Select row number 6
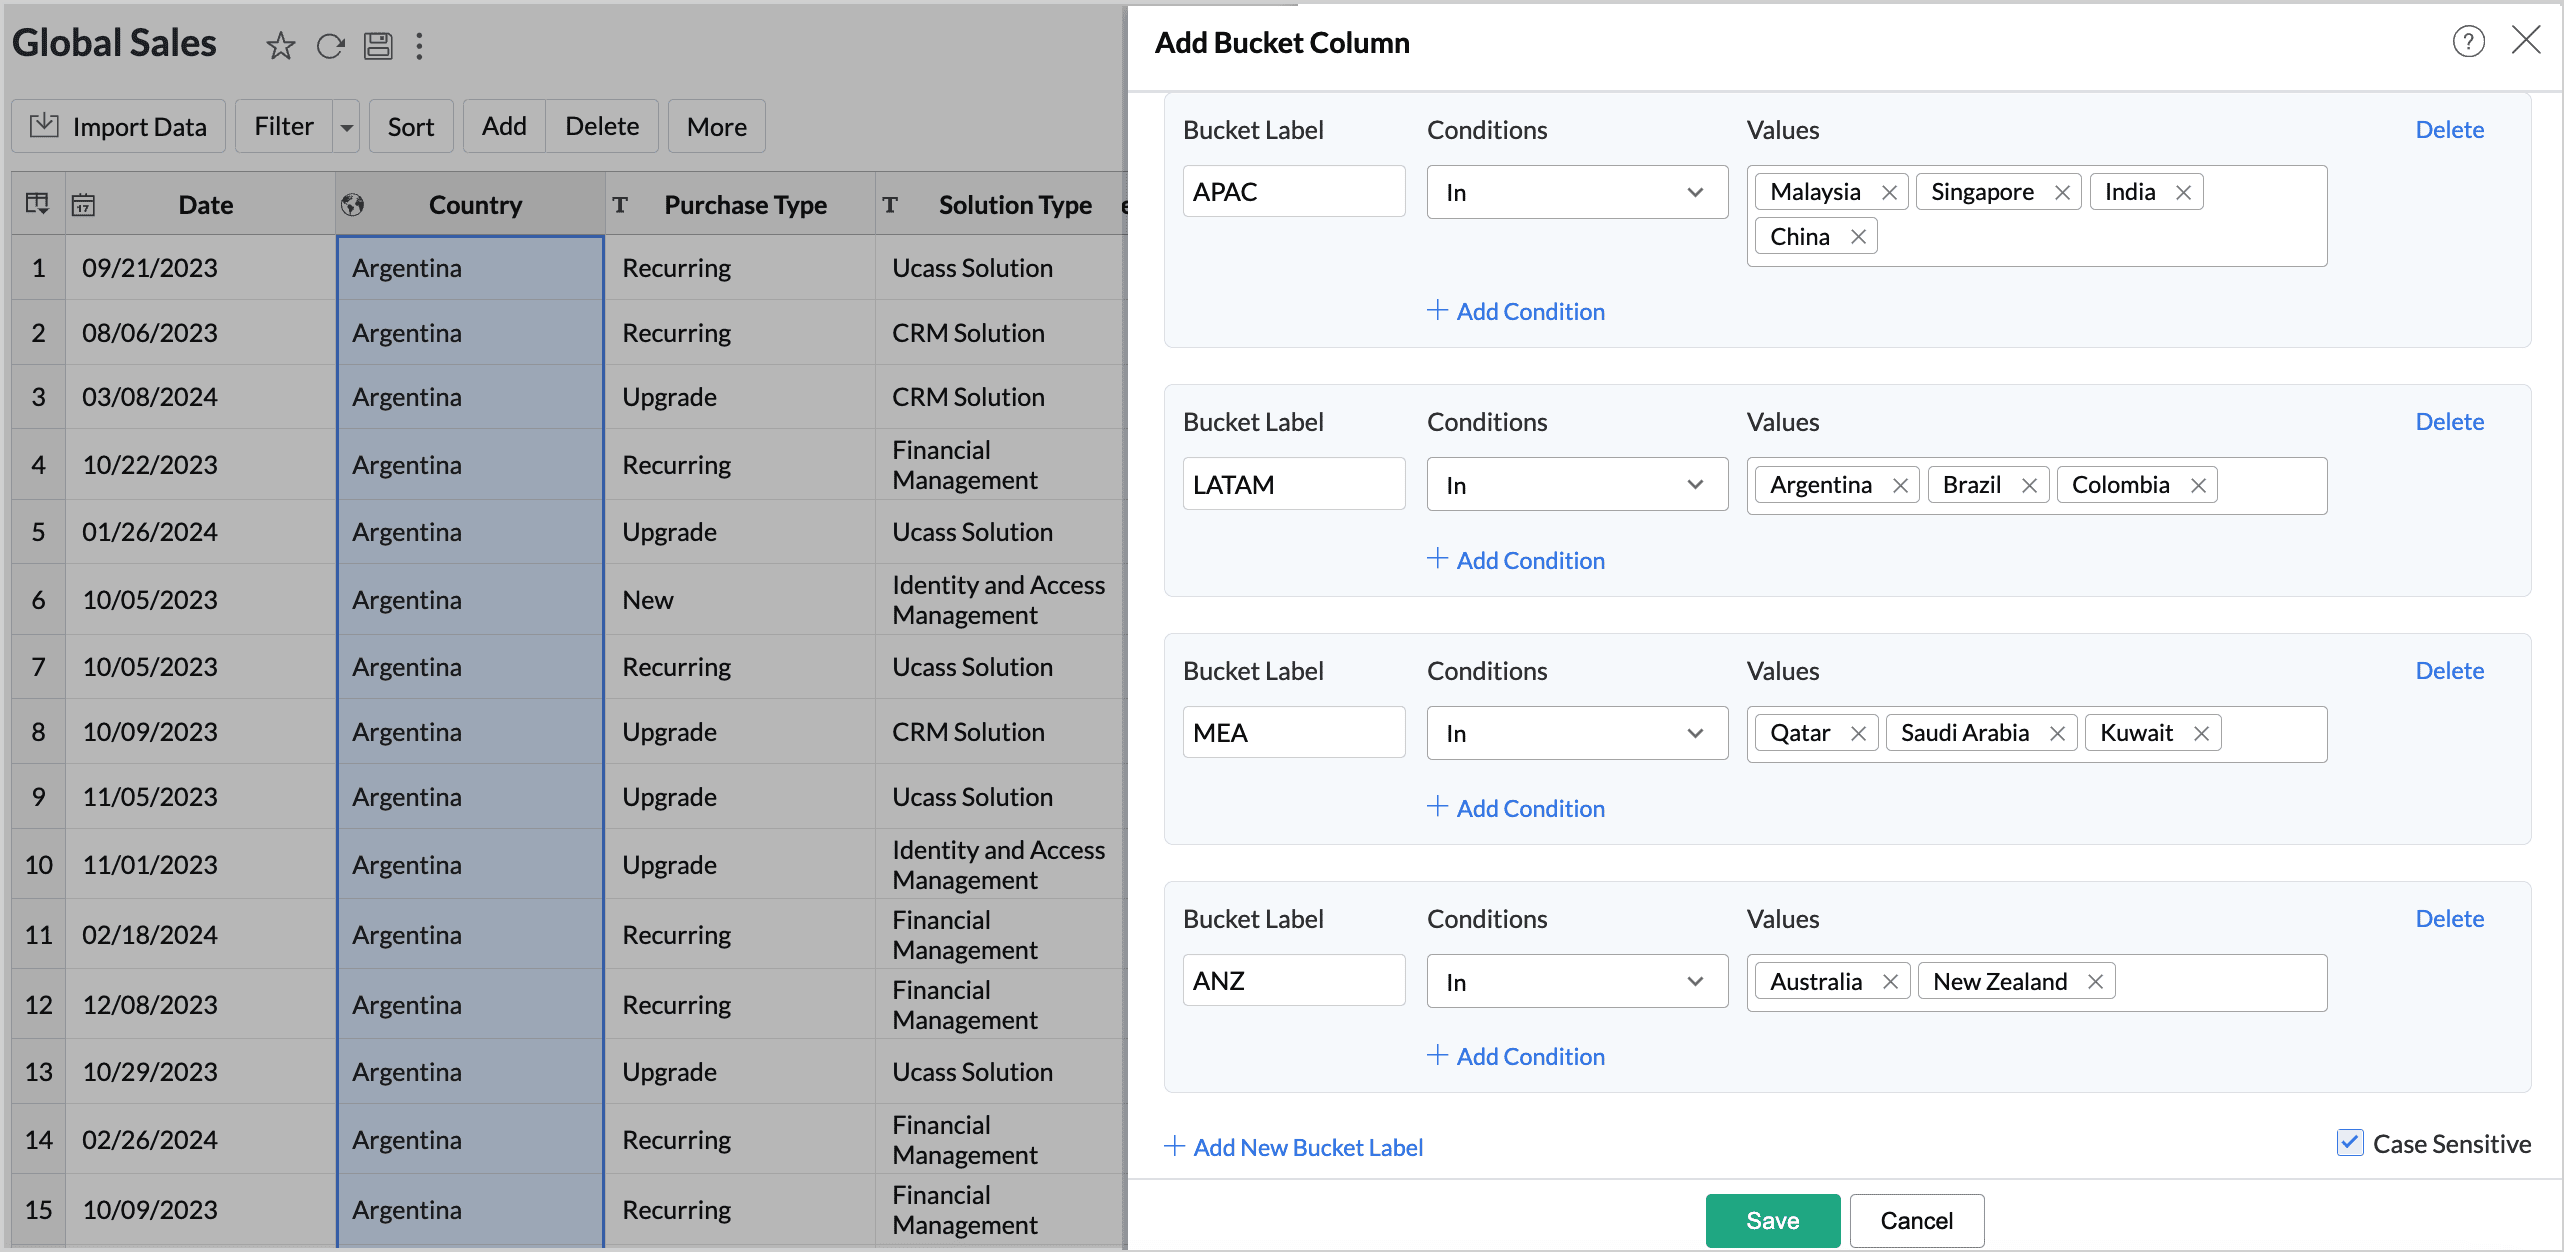The height and width of the screenshot is (1252, 2564). point(38,599)
